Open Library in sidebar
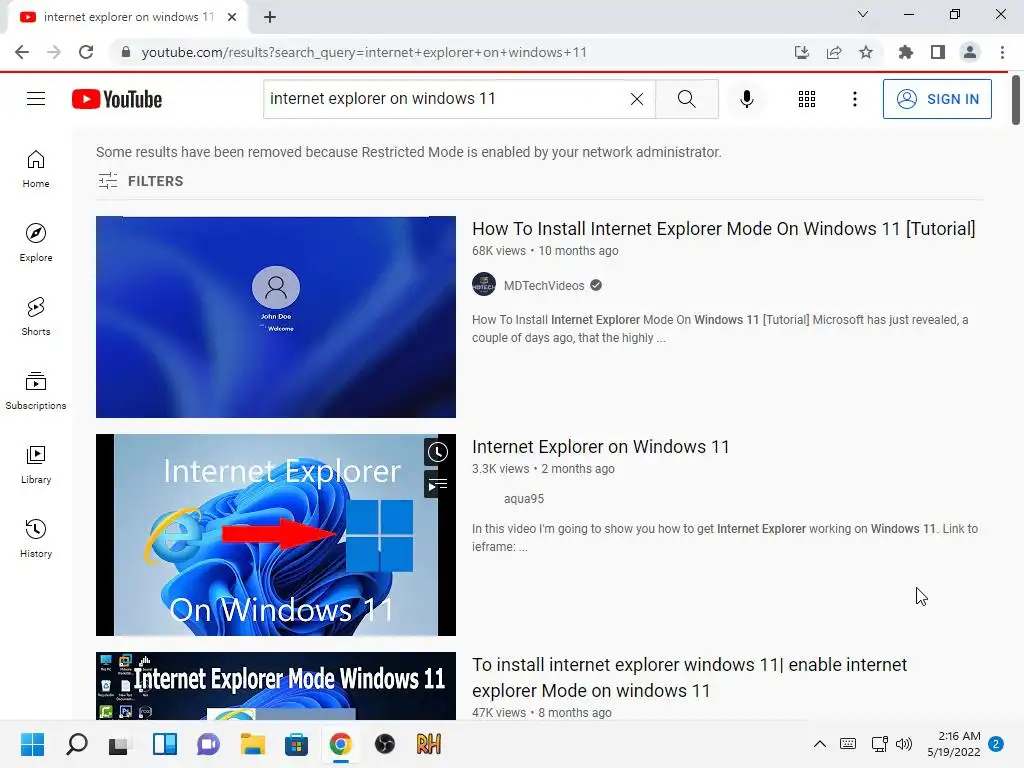This screenshot has width=1024, height=768. pyautogui.click(x=36, y=464)
